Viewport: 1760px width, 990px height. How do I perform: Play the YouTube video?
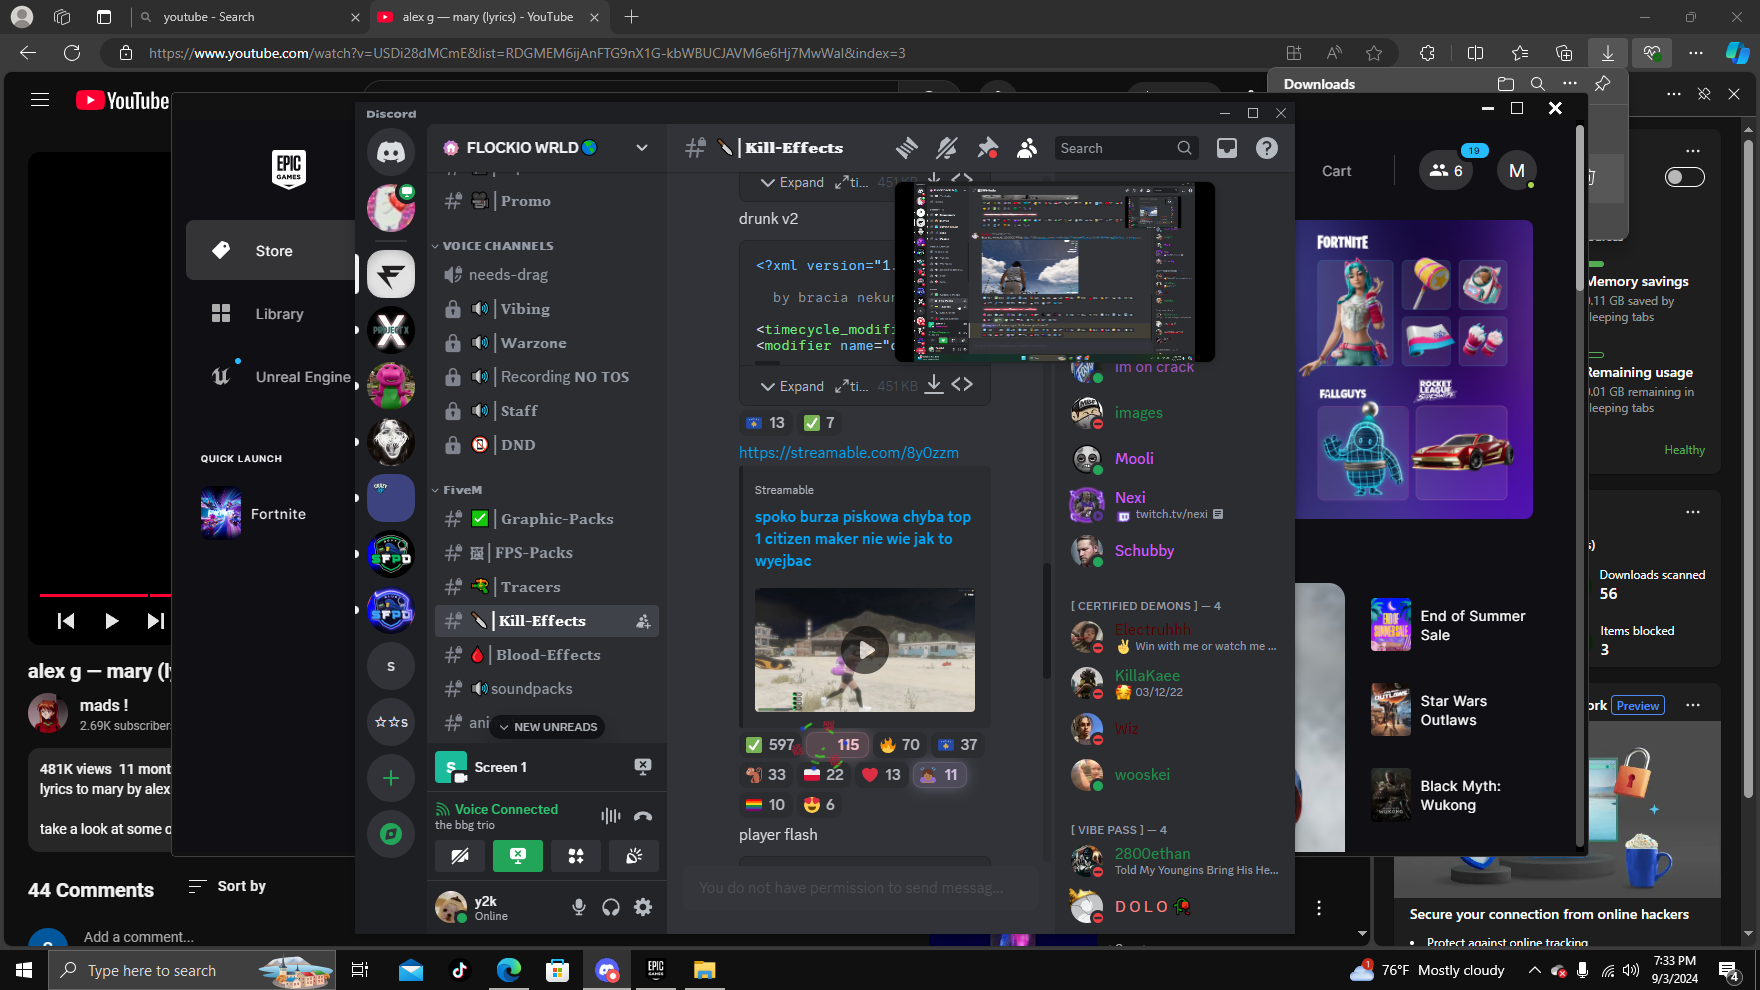pyautogui.click(x=111, y=621)
